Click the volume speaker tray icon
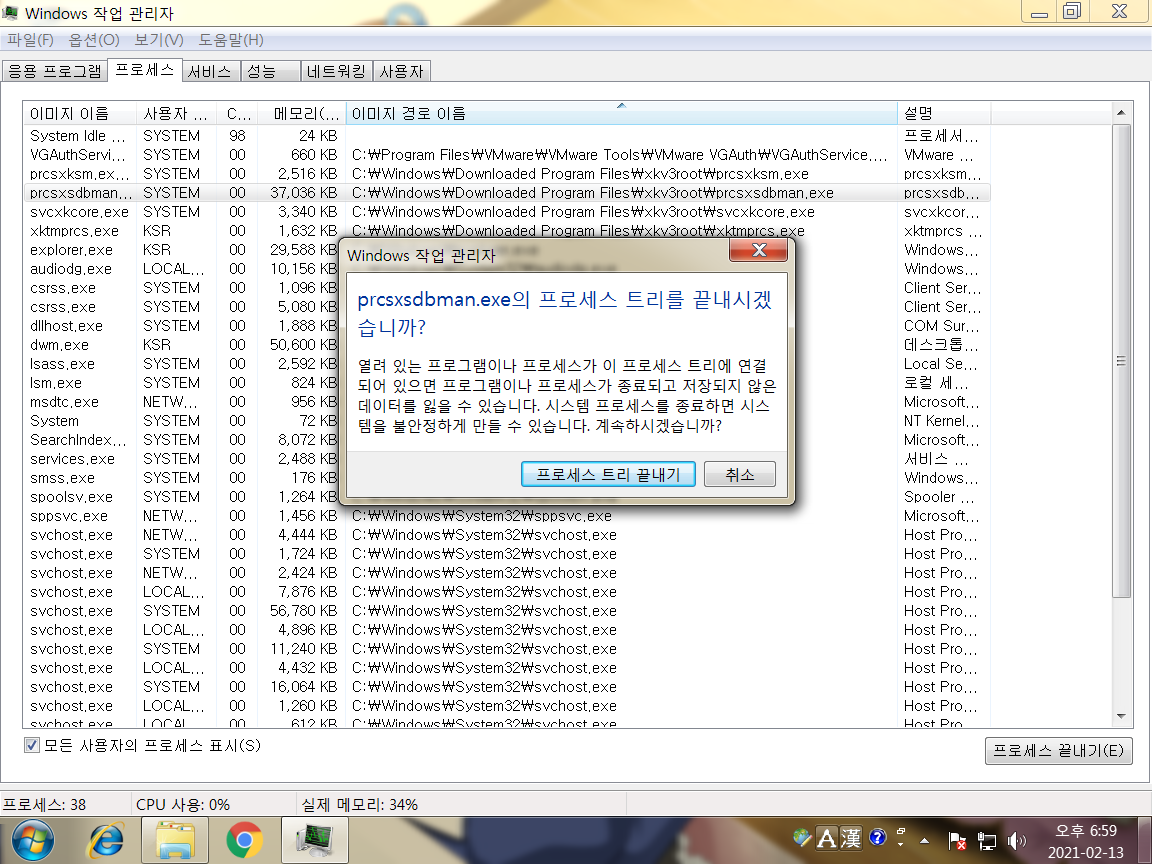 tap(1017, 840)
